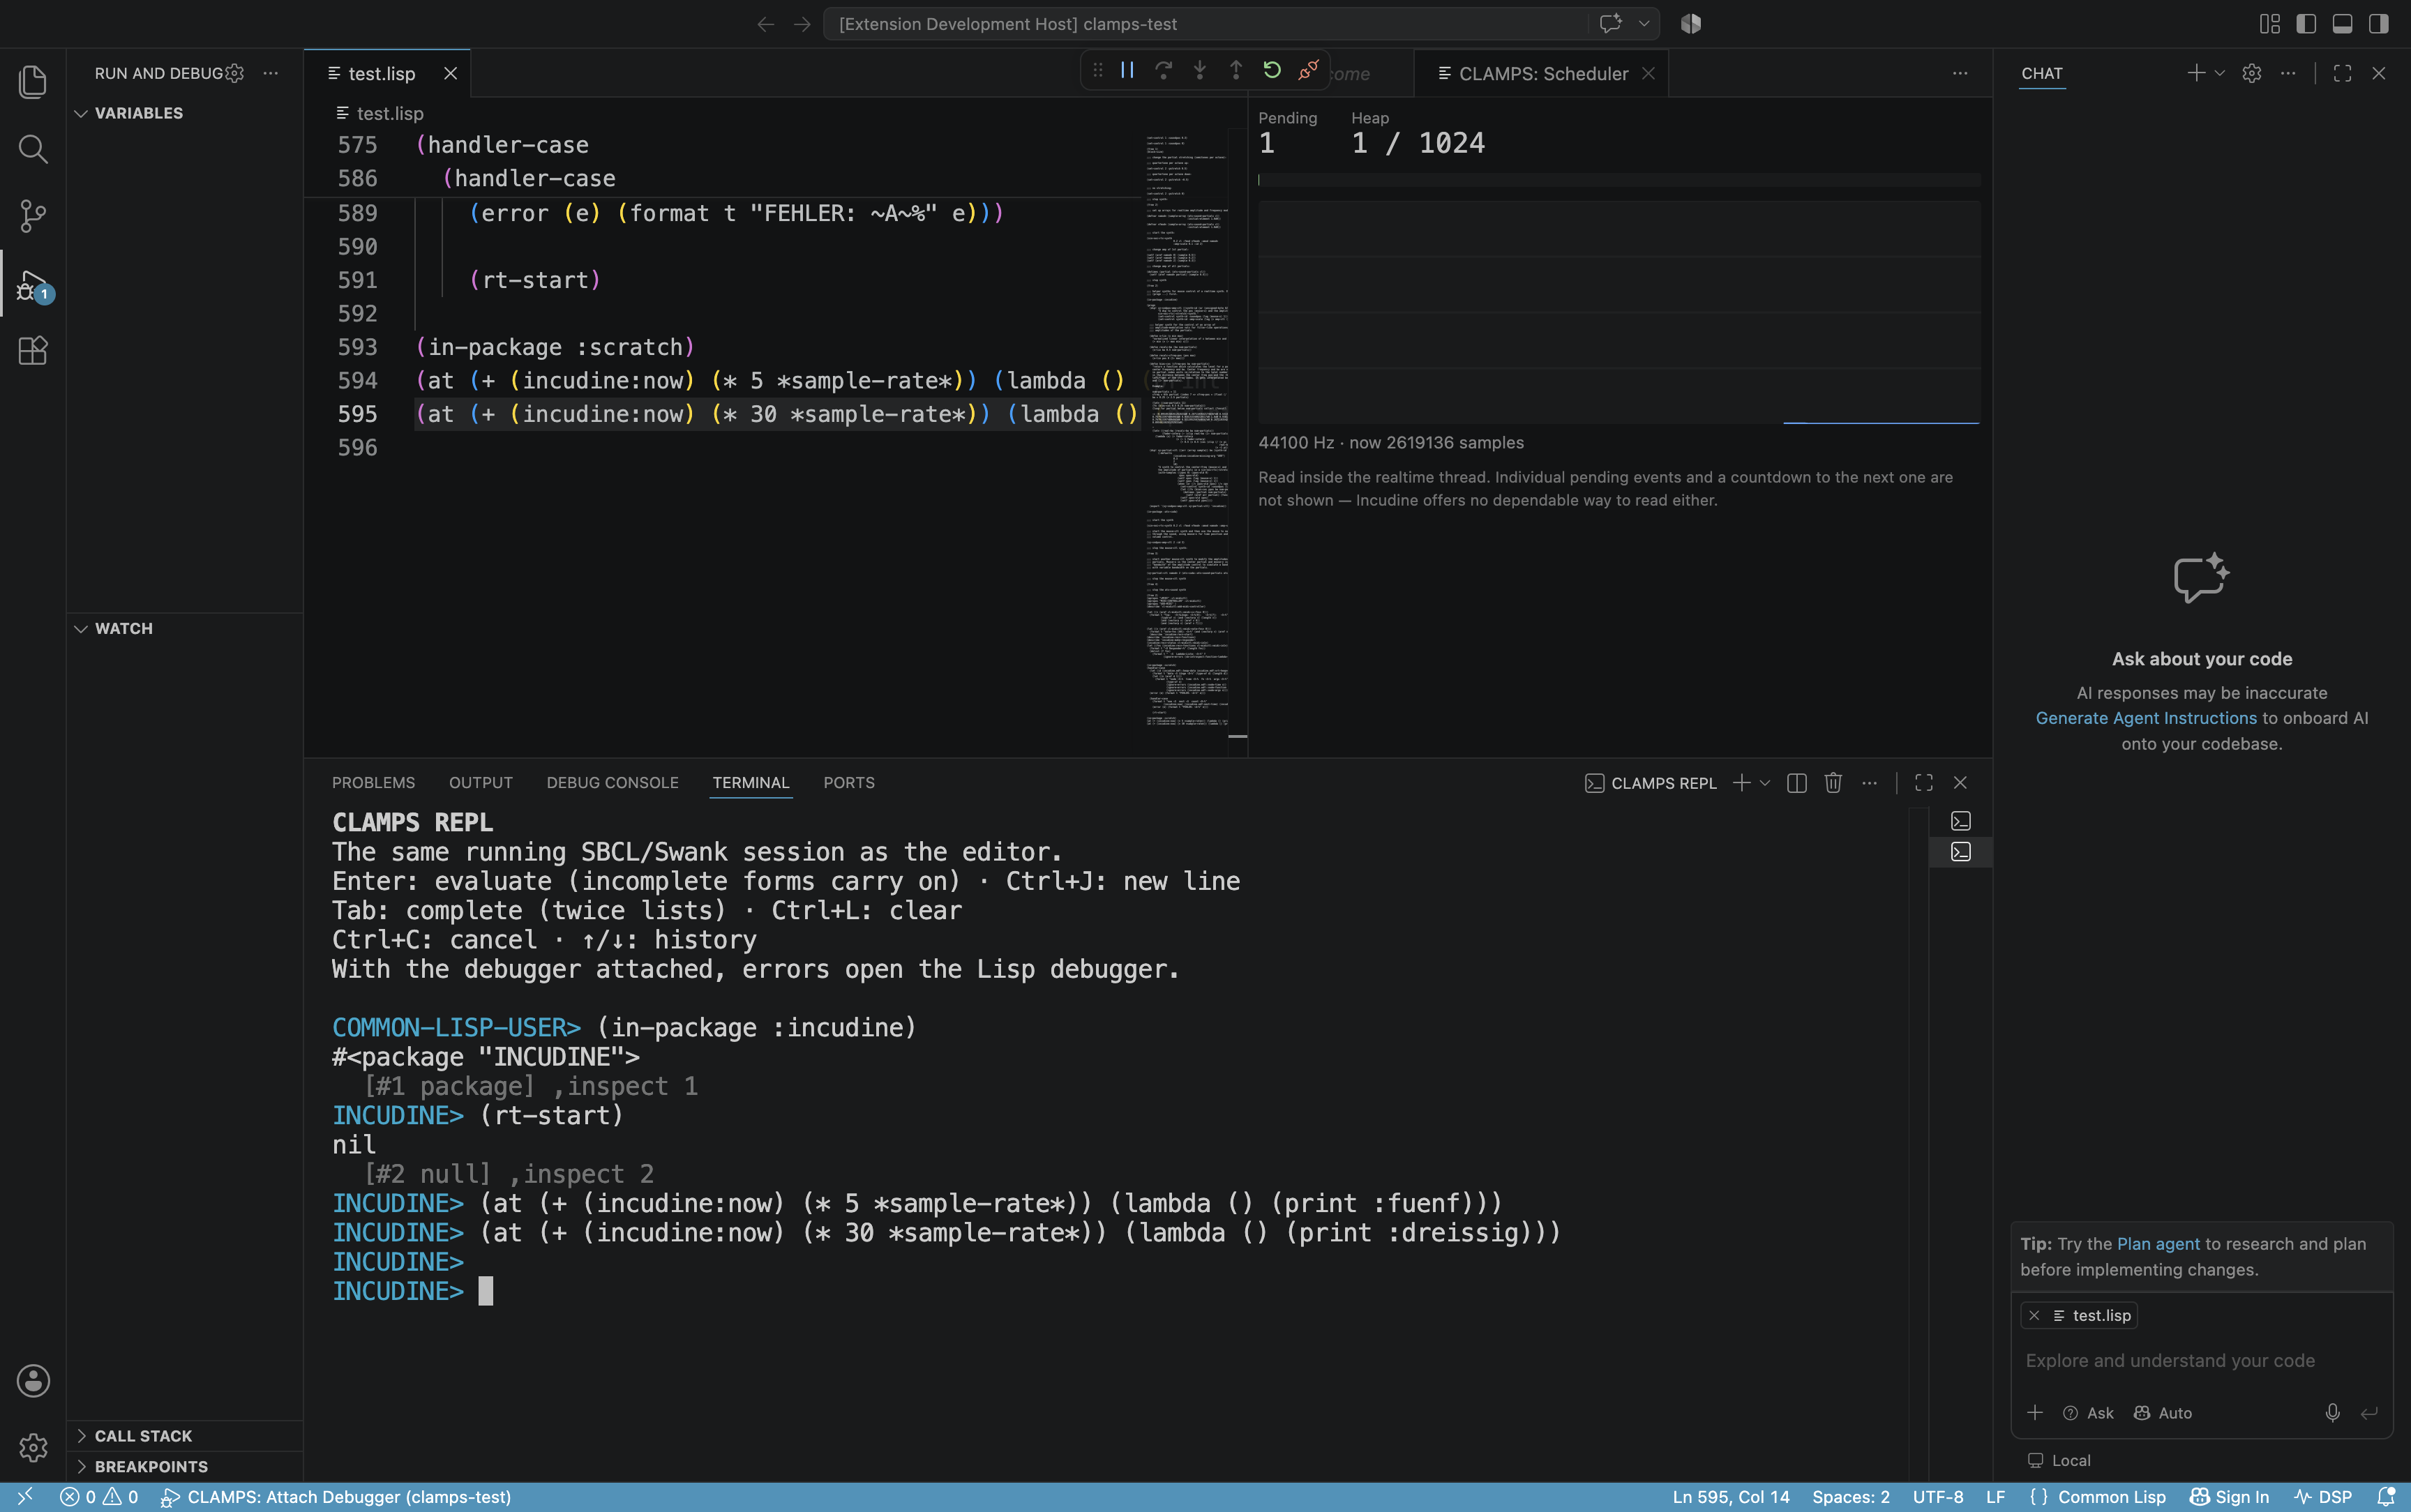The height and width of the screenshot is (1512, 2411).
Task: Open editor group more actions menu
Action: click(x=1959, y=73)
